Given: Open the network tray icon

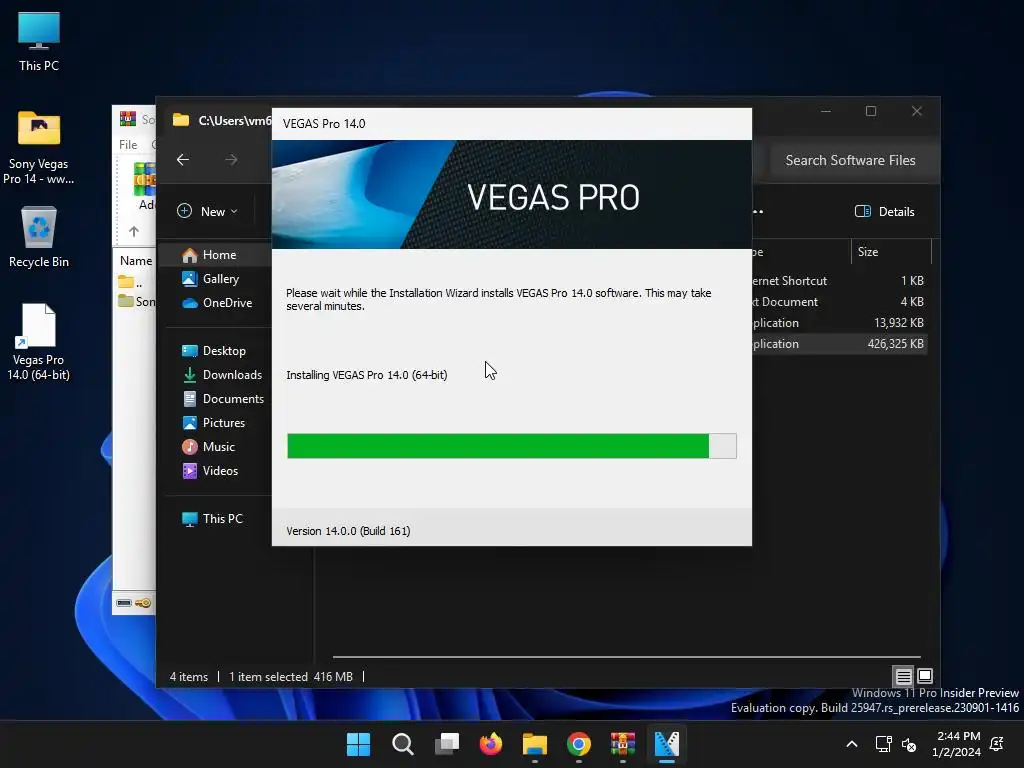Looking at the screenshot, I should coord(884,744).
